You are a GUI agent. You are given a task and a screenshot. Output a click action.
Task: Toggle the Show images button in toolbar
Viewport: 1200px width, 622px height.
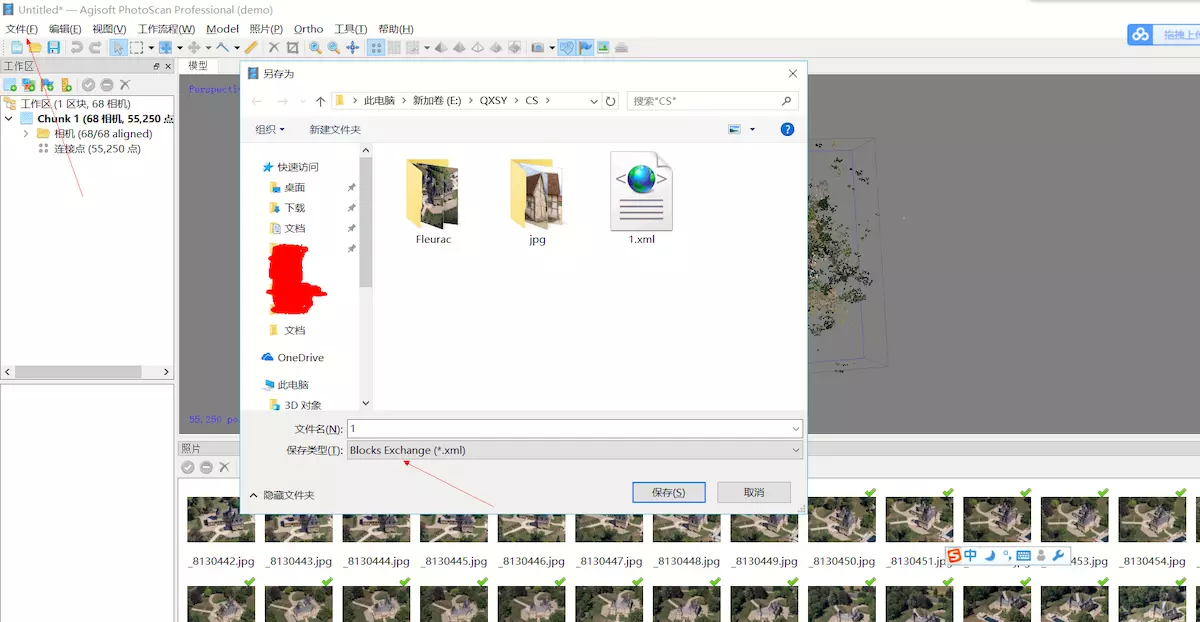tap(604, 48)
